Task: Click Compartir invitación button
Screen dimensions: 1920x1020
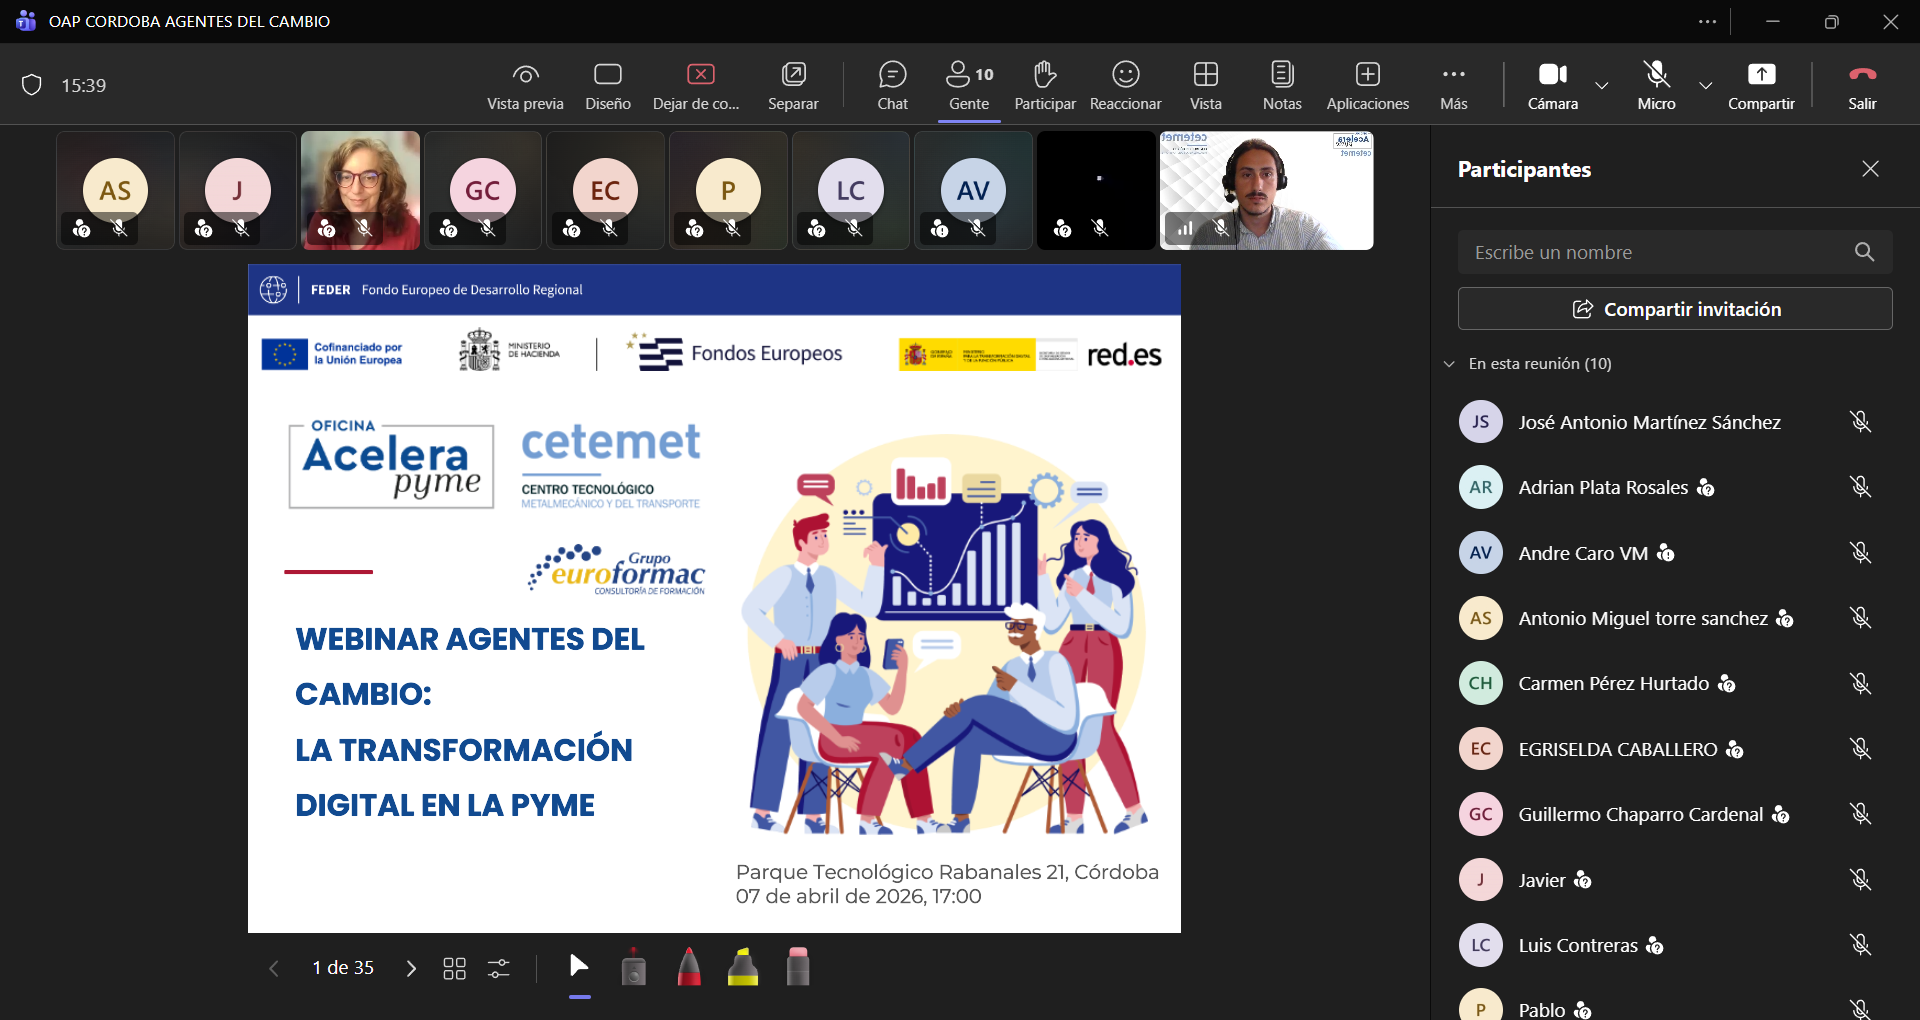Action: [1675, 309]
